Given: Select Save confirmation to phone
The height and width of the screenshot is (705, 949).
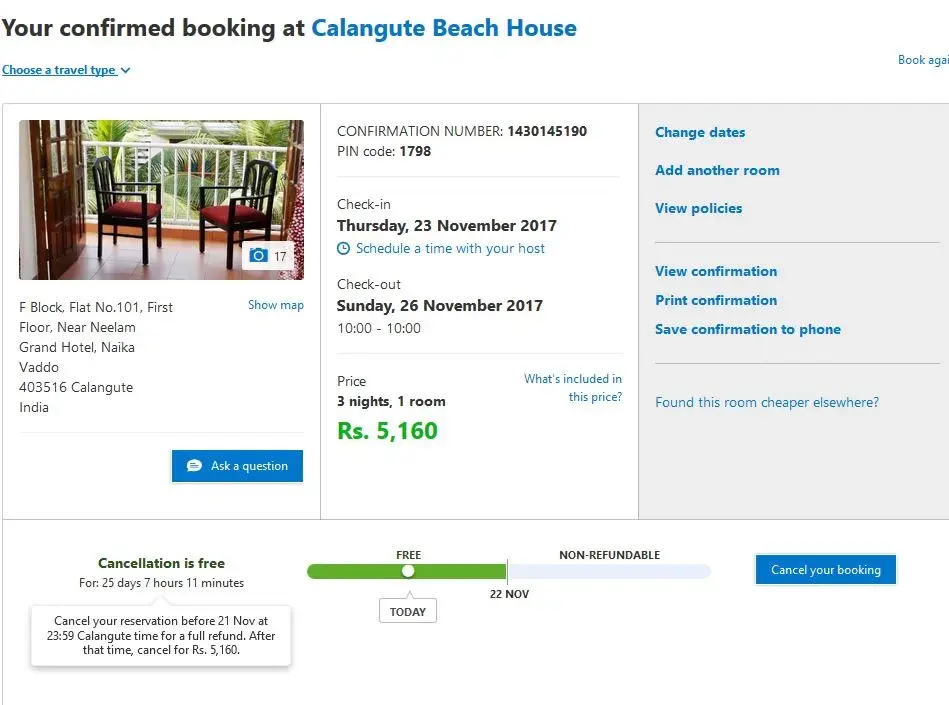Looking at the screenshot, I should pyautogui.click(x=748, y=329).
